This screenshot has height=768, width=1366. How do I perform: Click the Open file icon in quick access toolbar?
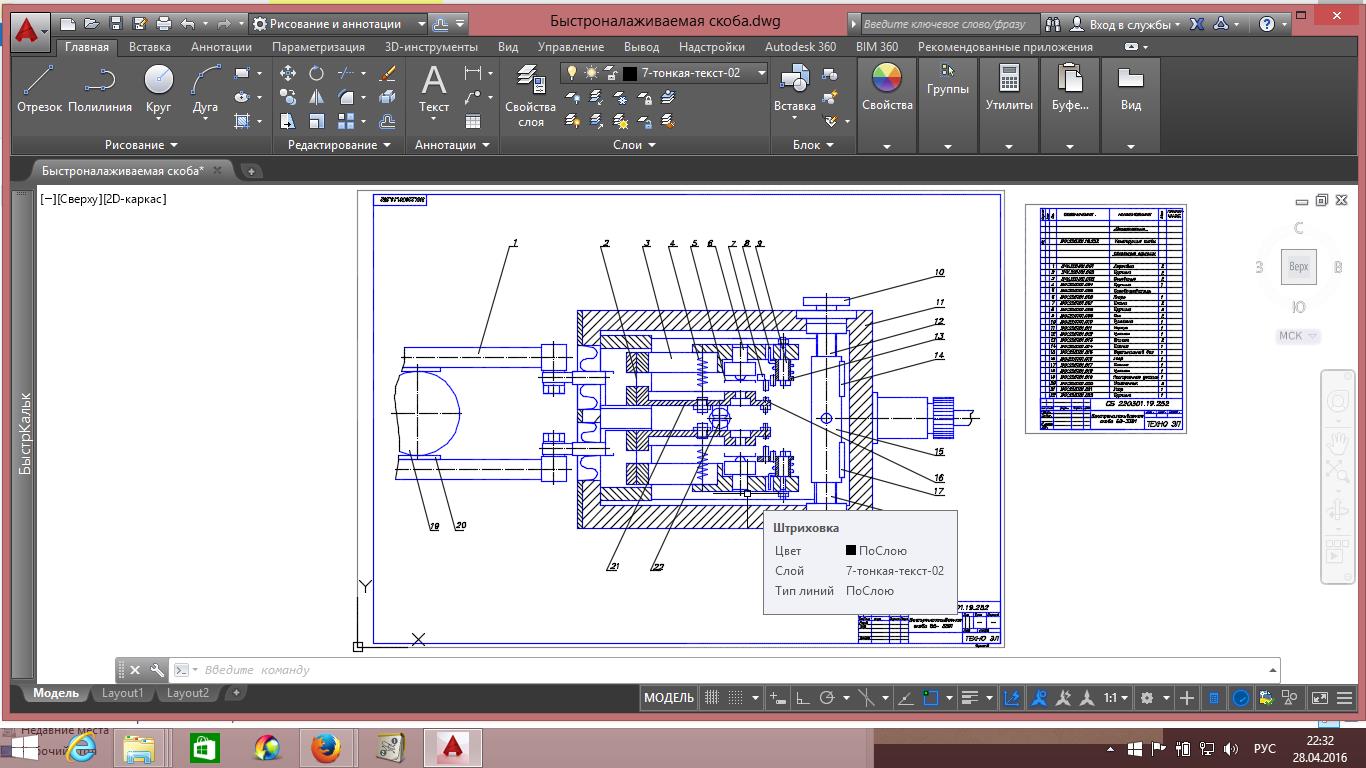(x=91, y=23)
